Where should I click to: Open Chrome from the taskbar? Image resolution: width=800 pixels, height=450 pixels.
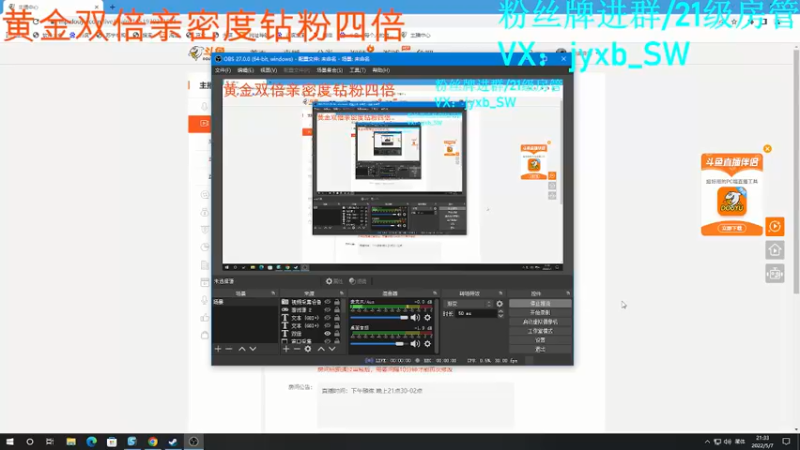coord(153,442)
